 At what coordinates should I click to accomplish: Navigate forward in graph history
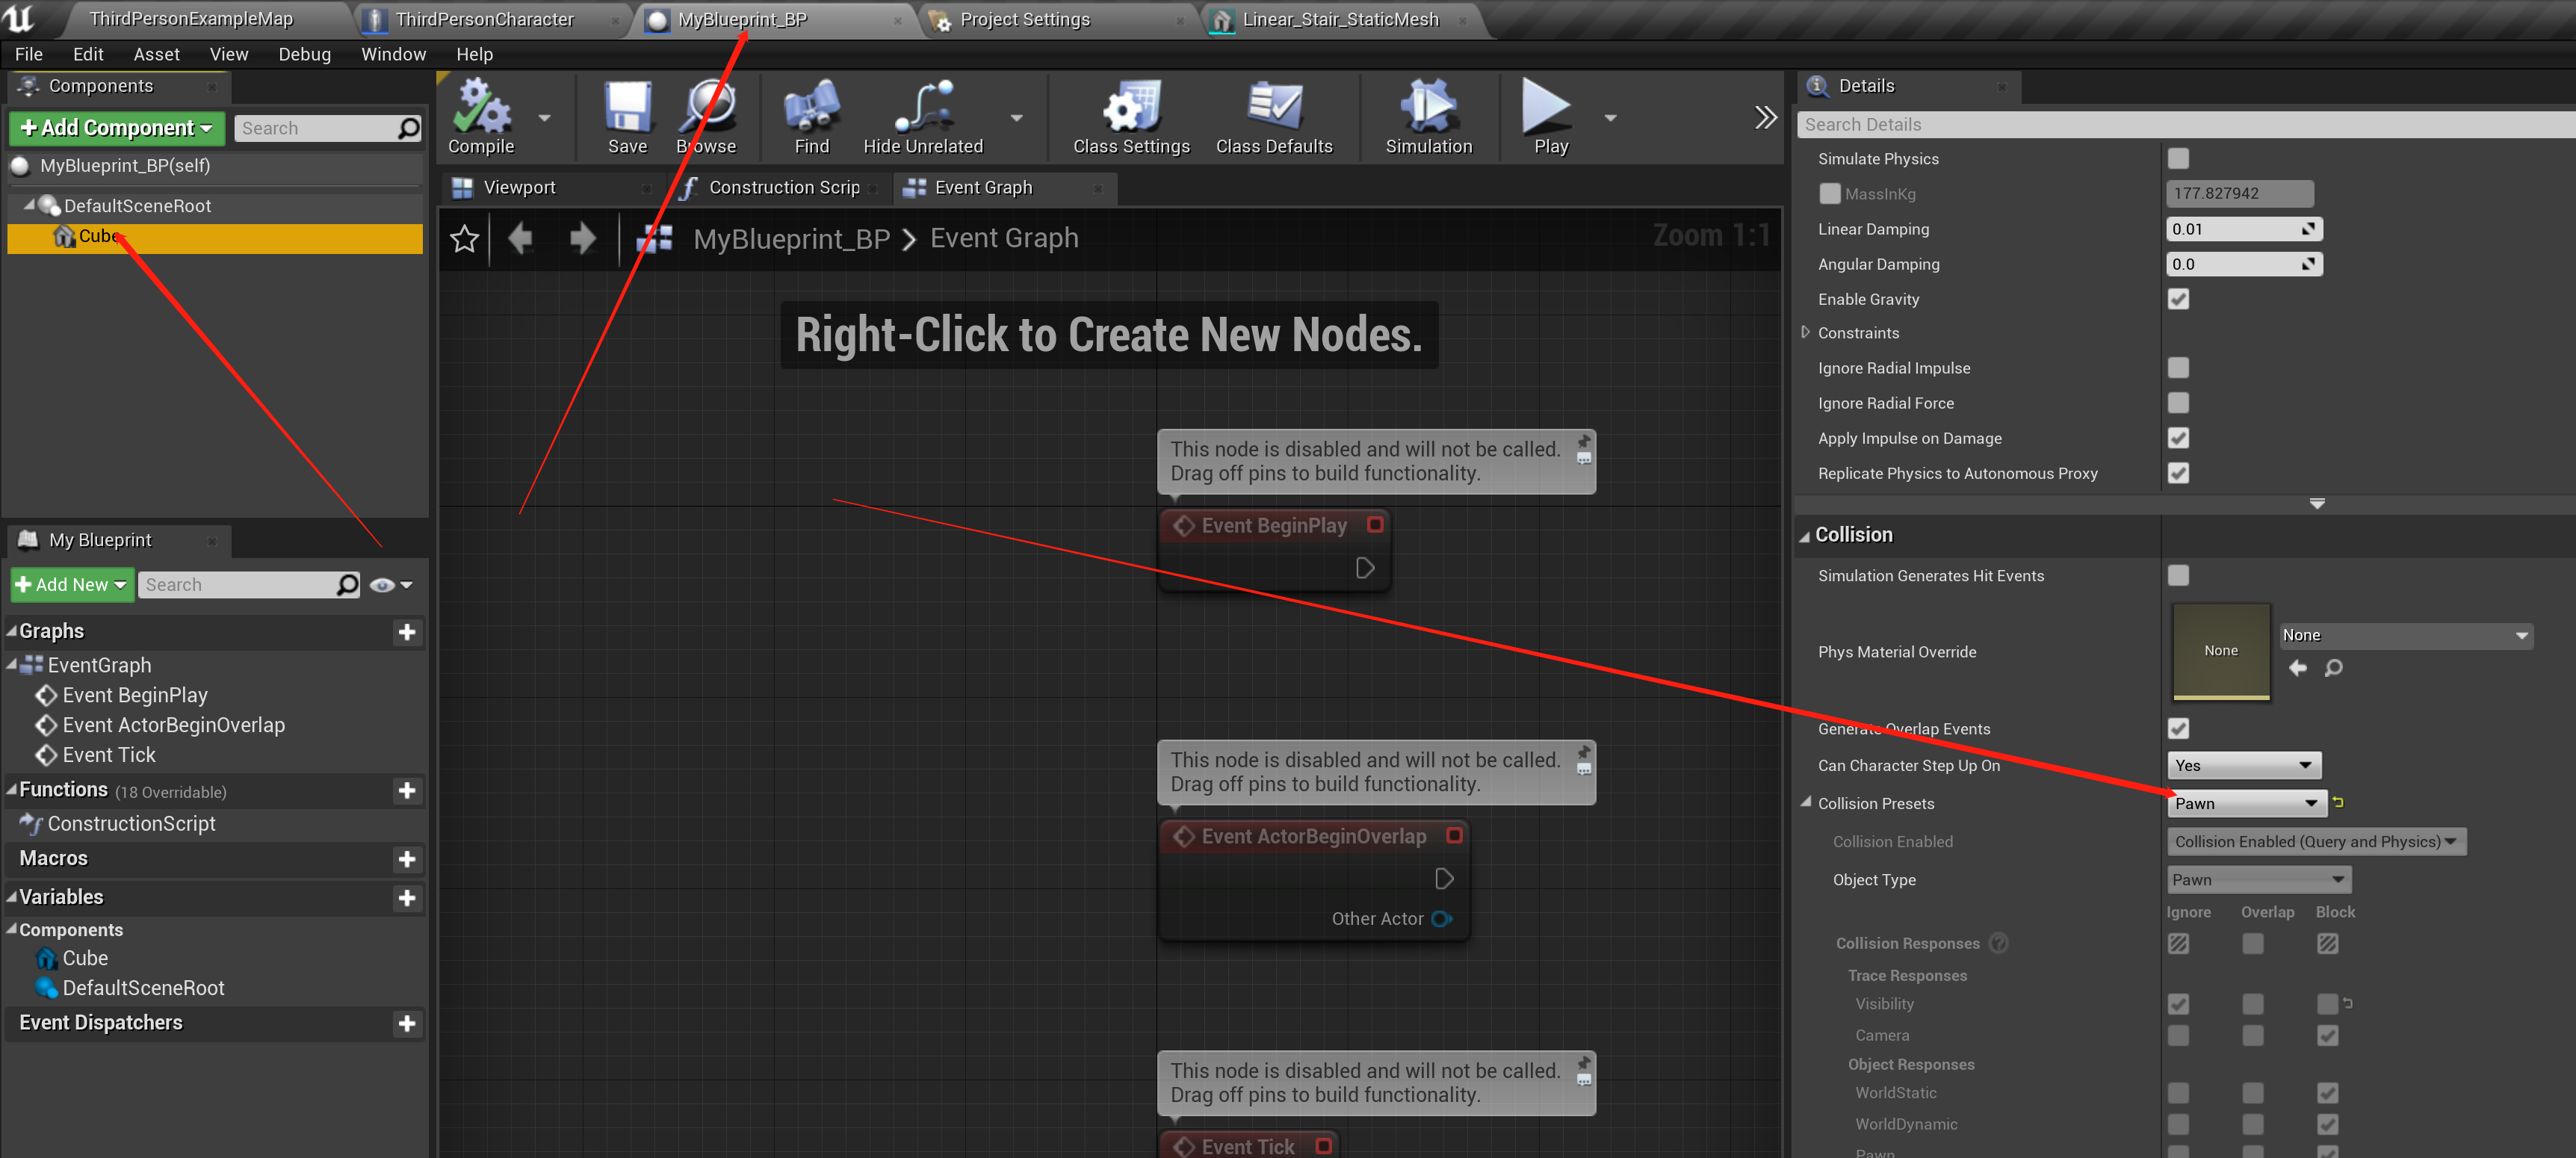click(582, 239)
